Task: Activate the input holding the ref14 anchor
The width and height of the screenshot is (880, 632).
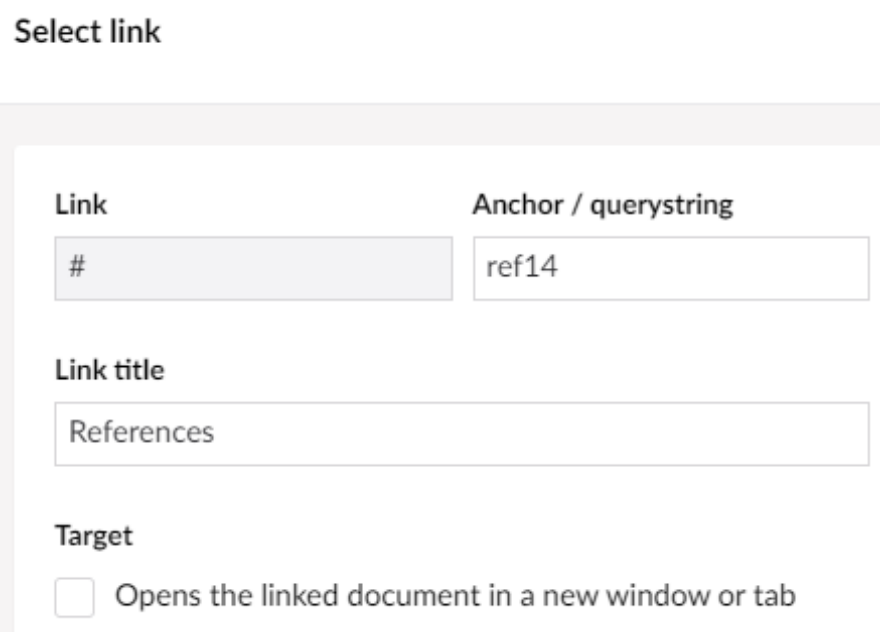Action: click(x=670, y=269)
